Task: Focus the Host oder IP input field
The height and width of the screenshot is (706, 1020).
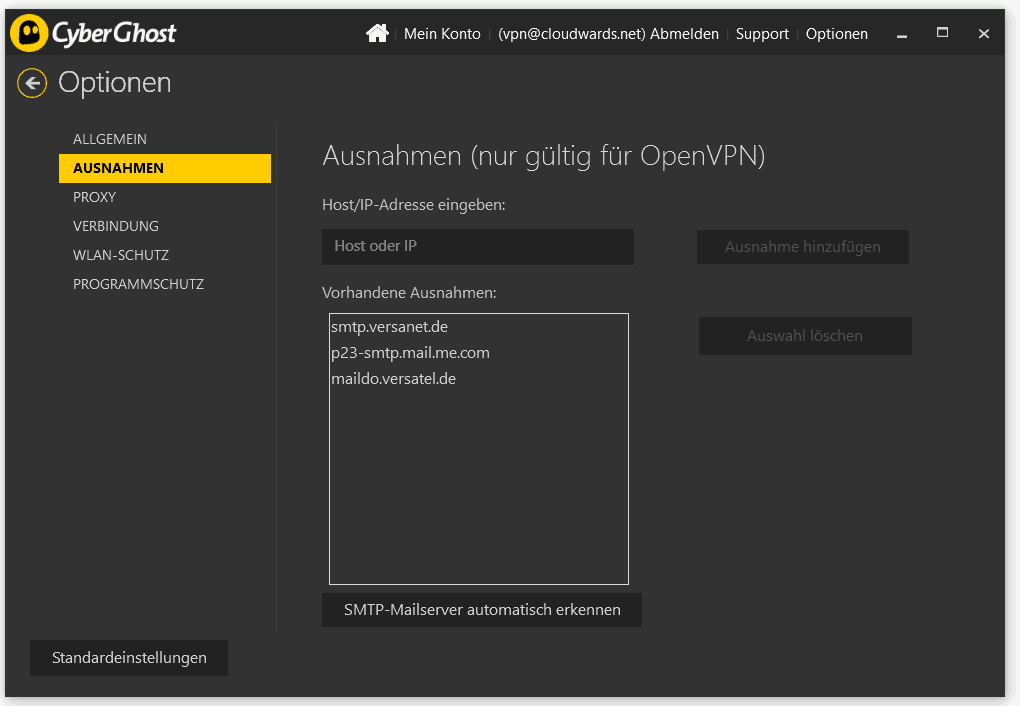Action: [x=477, y=247]
